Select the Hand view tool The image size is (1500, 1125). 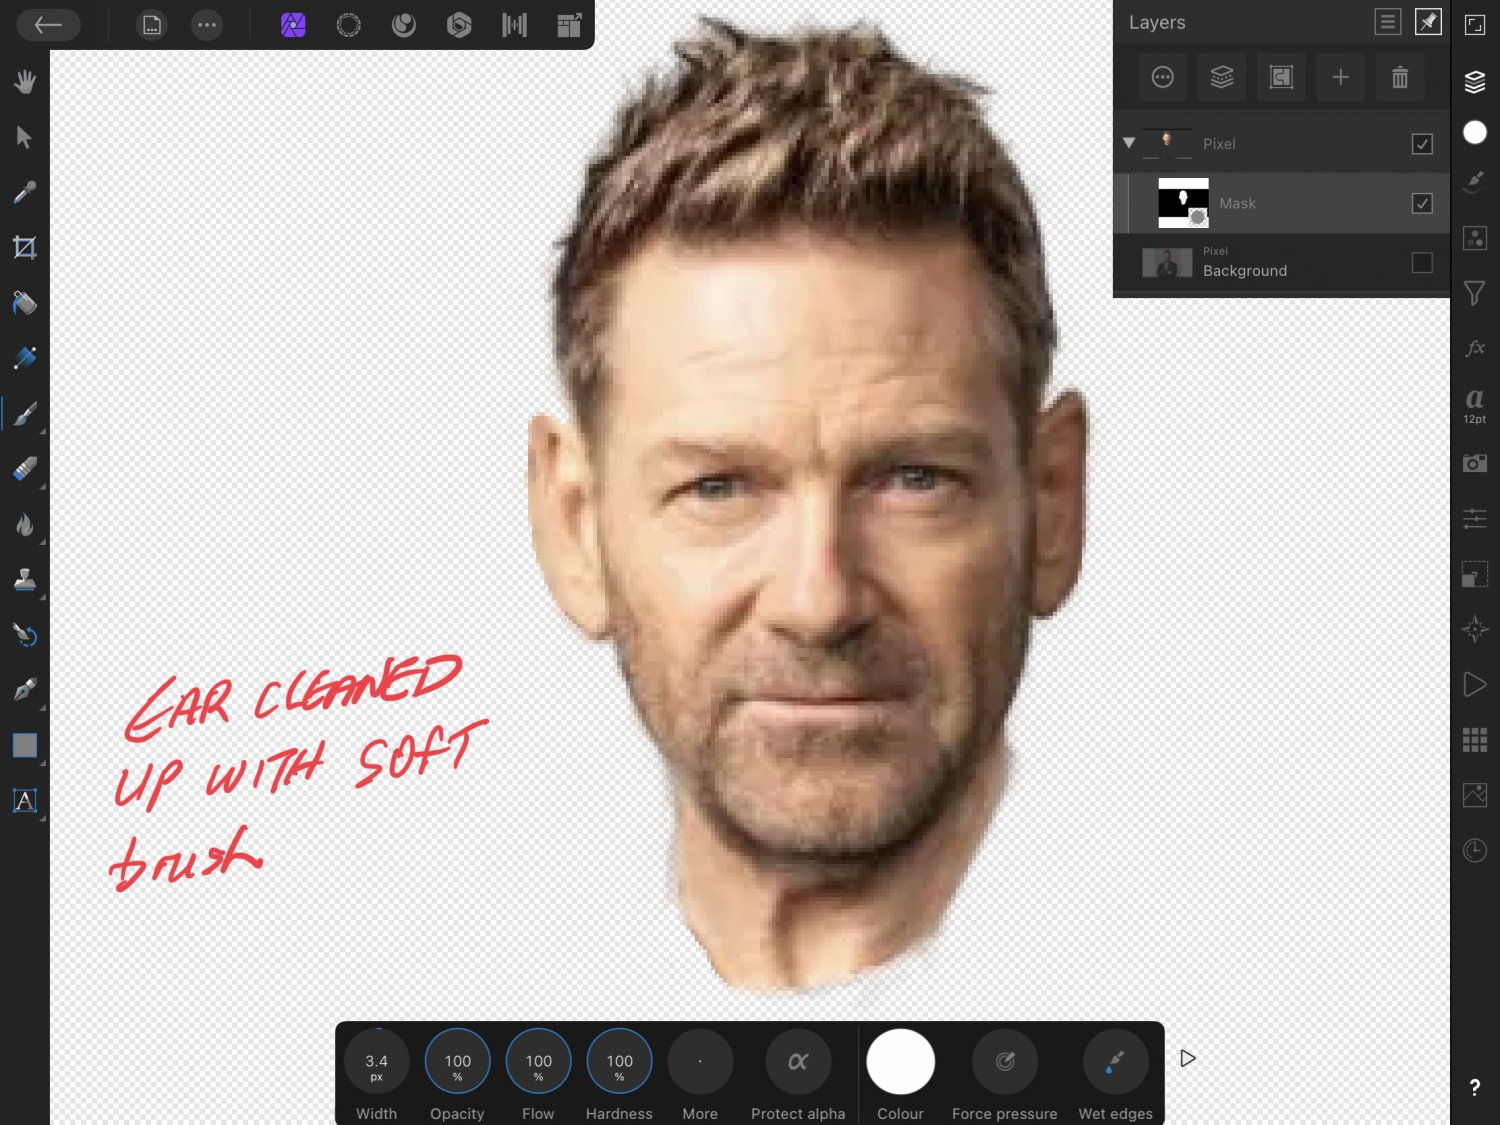[x=25, y=82]
